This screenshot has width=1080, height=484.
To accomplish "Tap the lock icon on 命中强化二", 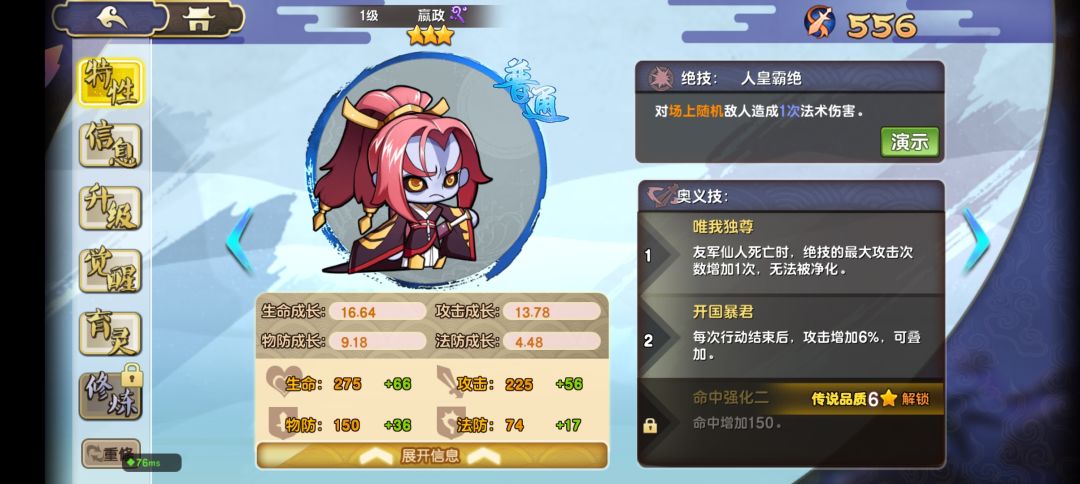I will 649,425.
